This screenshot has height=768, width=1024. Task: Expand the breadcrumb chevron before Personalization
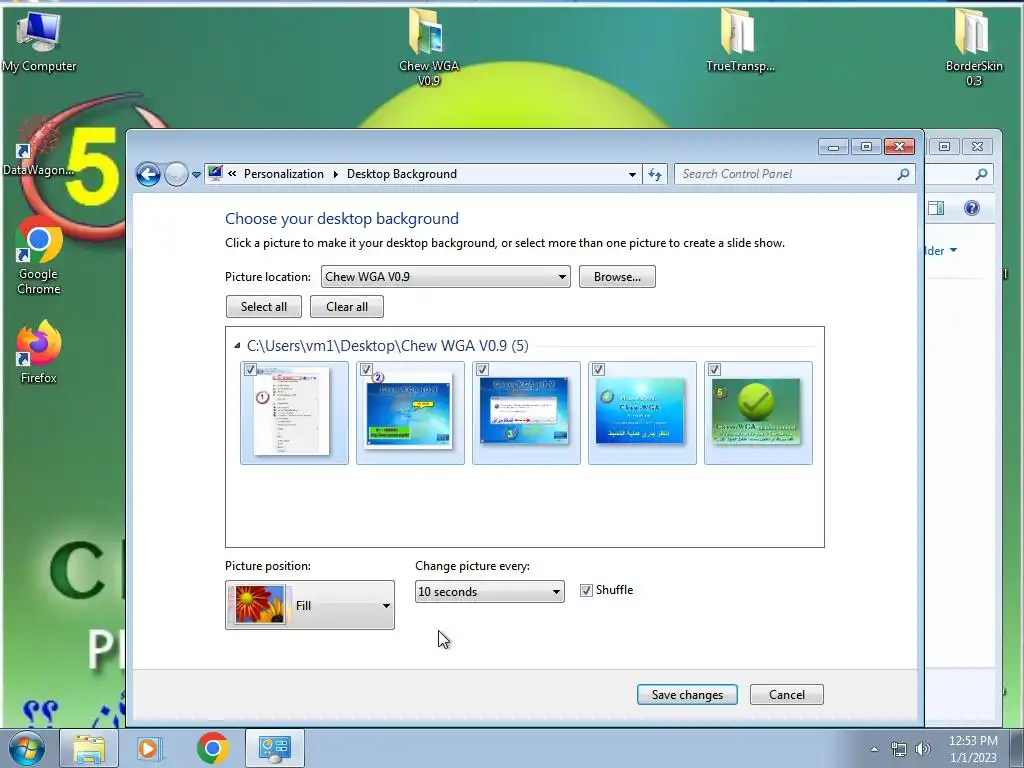point(232,174)
